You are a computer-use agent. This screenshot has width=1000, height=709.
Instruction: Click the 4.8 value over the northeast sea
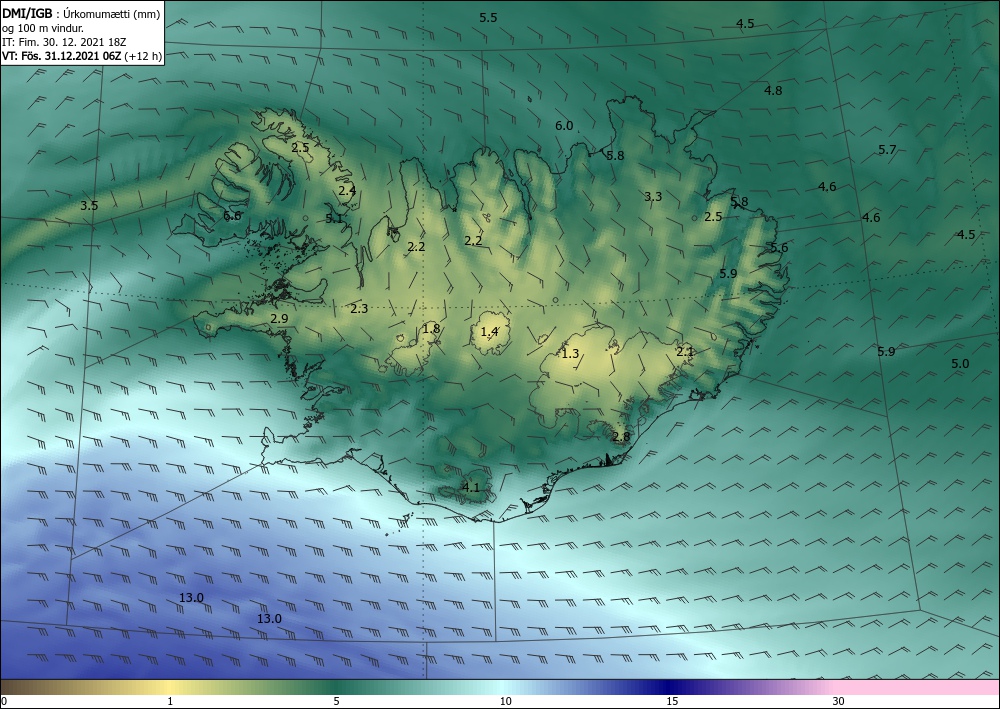click(773, 91)
